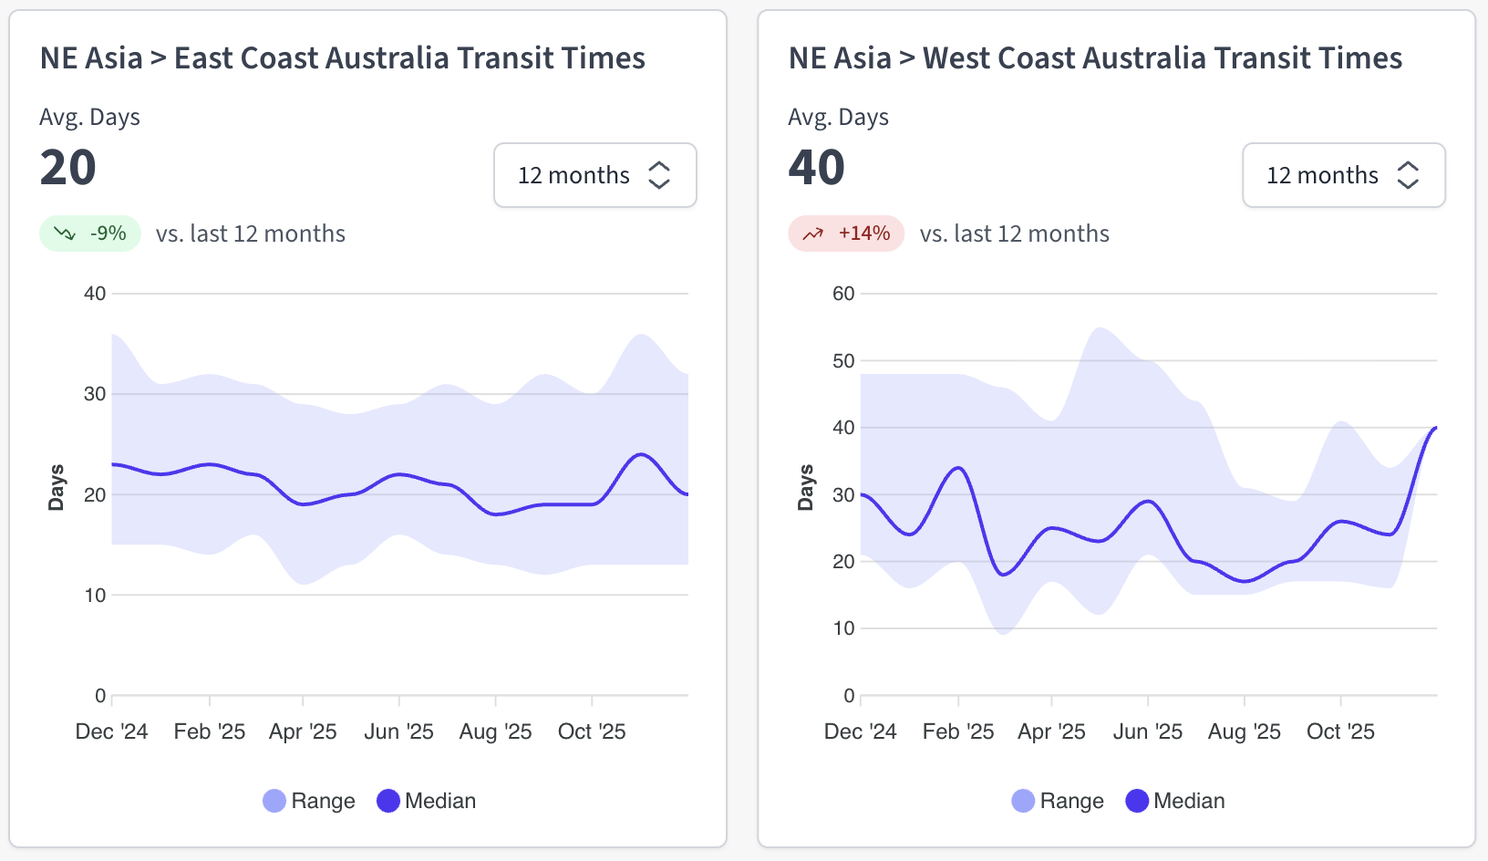Viewport: 1488px width, 861px height.
Task: Toggle Range visibility on East Coast chart legend
Action: pos(274,800)
